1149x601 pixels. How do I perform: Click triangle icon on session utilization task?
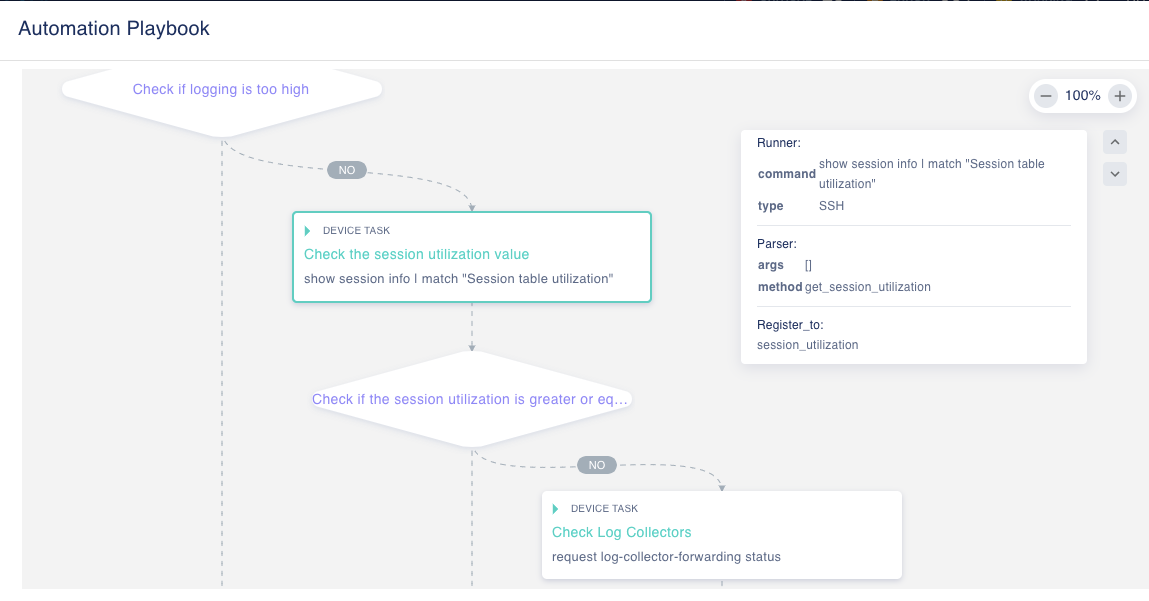pos(308,231)
